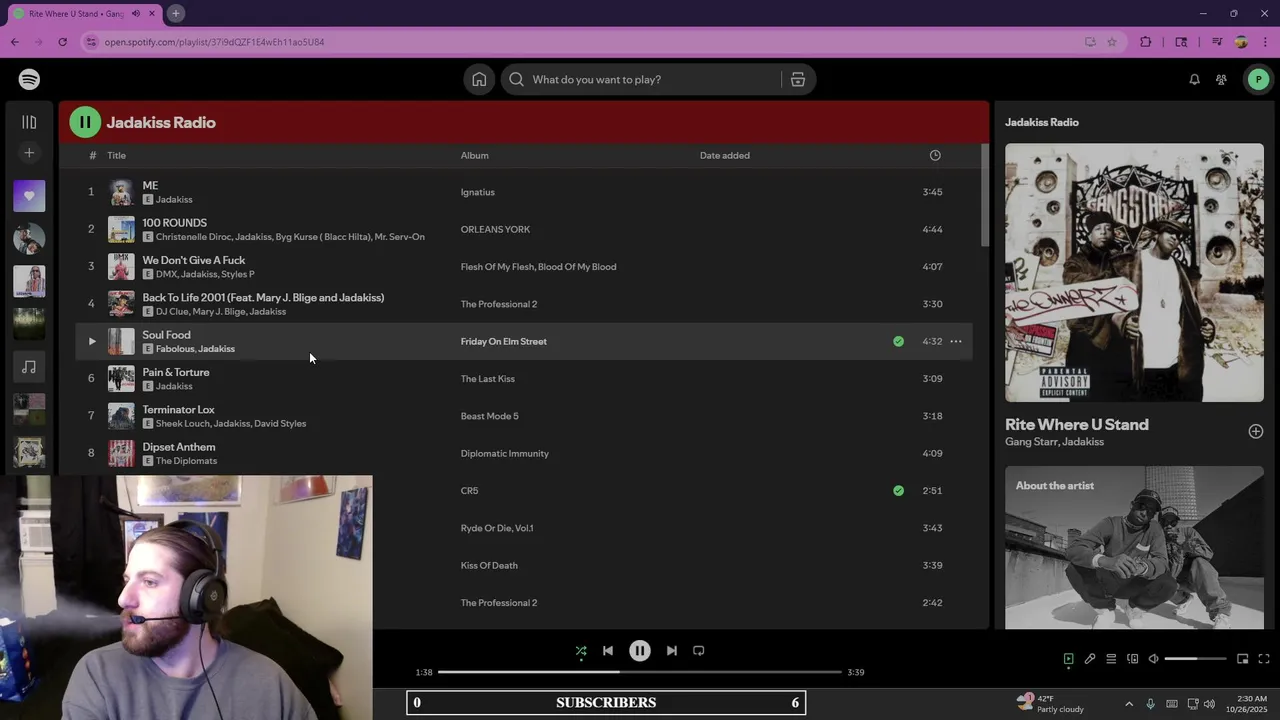This screenshot has height=720, width=1280.
Task: Open a new browser tab
Action: point(175,13)
